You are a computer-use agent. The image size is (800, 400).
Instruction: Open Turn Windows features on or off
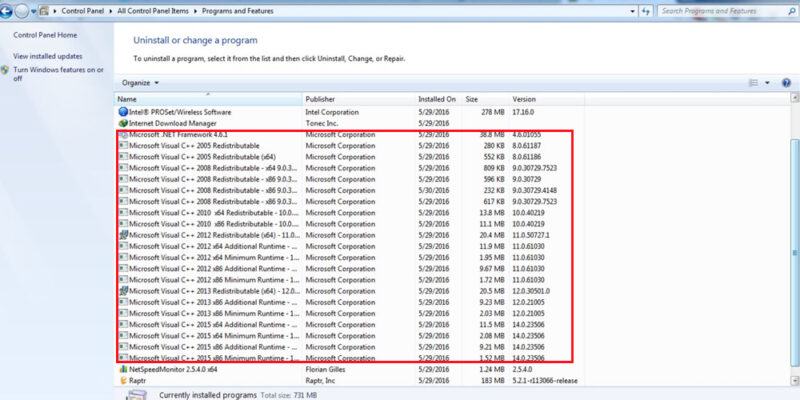click(58, 74)
